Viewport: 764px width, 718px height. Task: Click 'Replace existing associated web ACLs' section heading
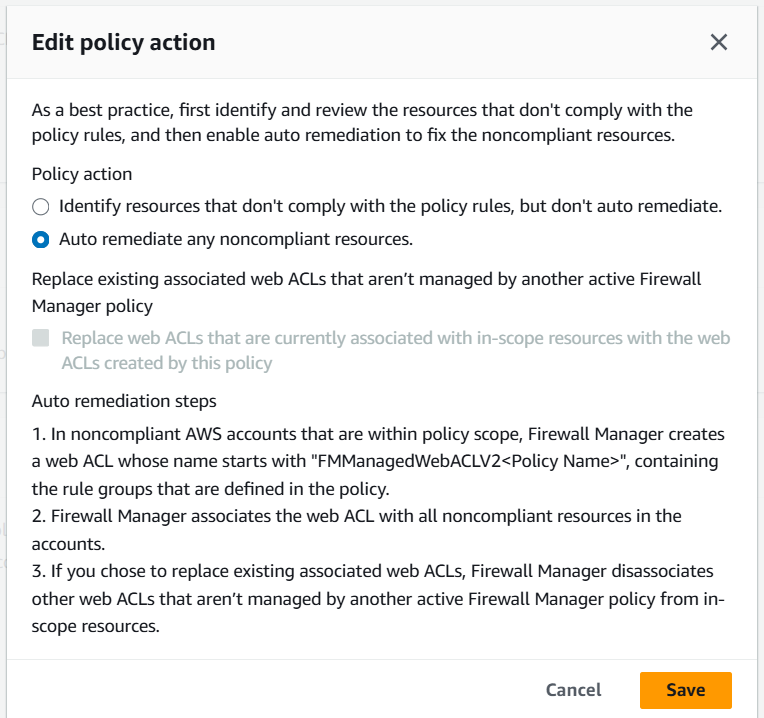(x=366, y=291)
